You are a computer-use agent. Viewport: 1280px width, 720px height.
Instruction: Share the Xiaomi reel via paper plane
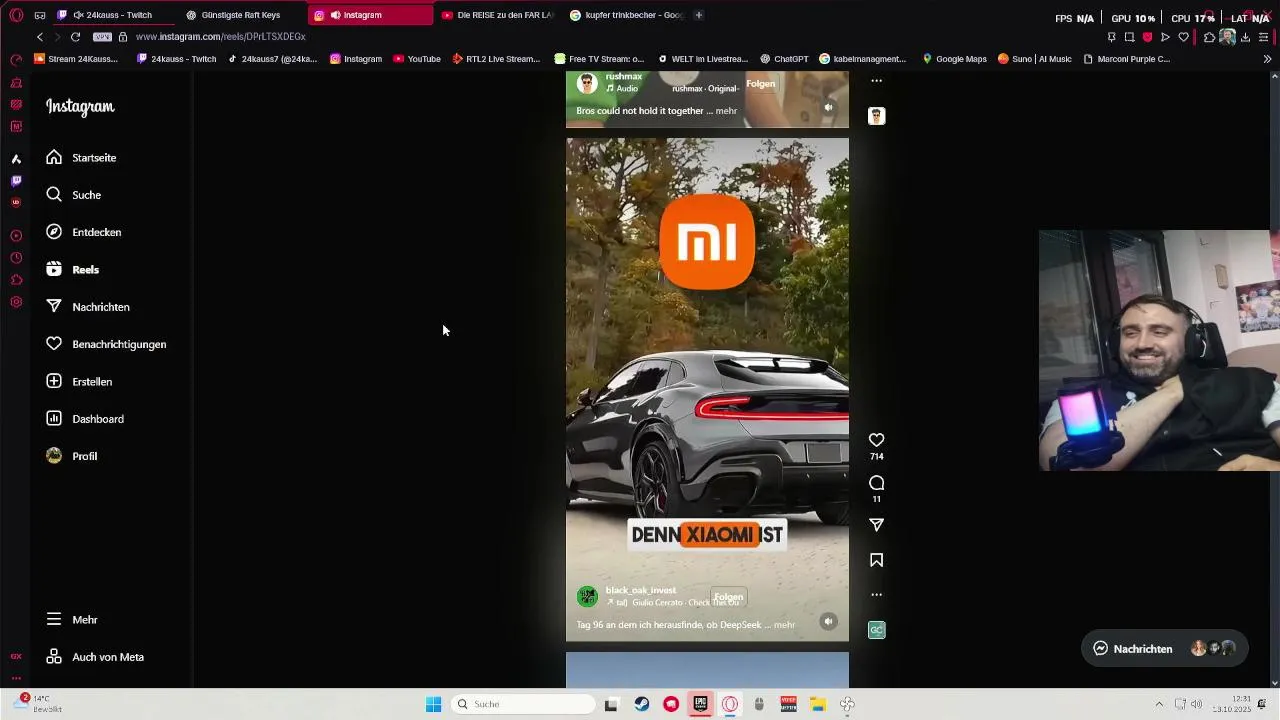[x=876, y=525]
